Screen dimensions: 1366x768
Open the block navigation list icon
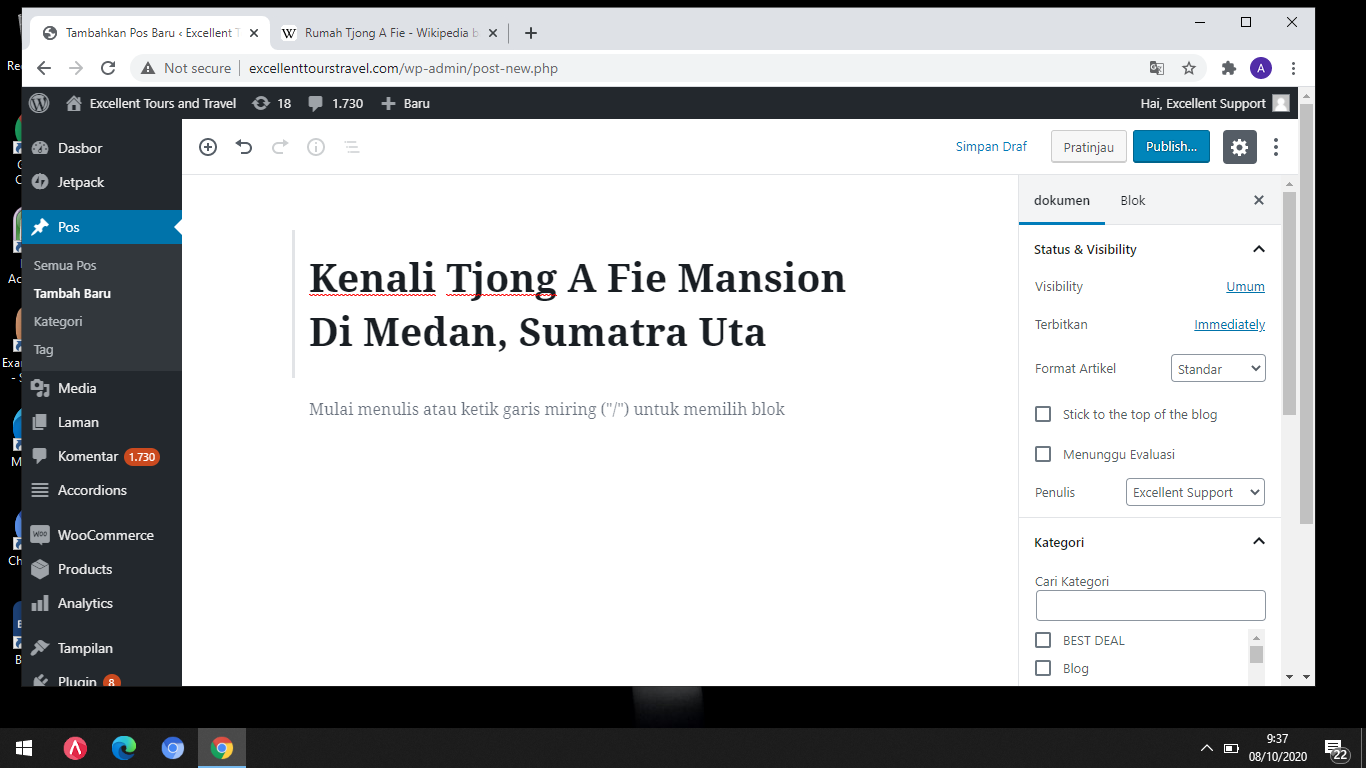352,147
